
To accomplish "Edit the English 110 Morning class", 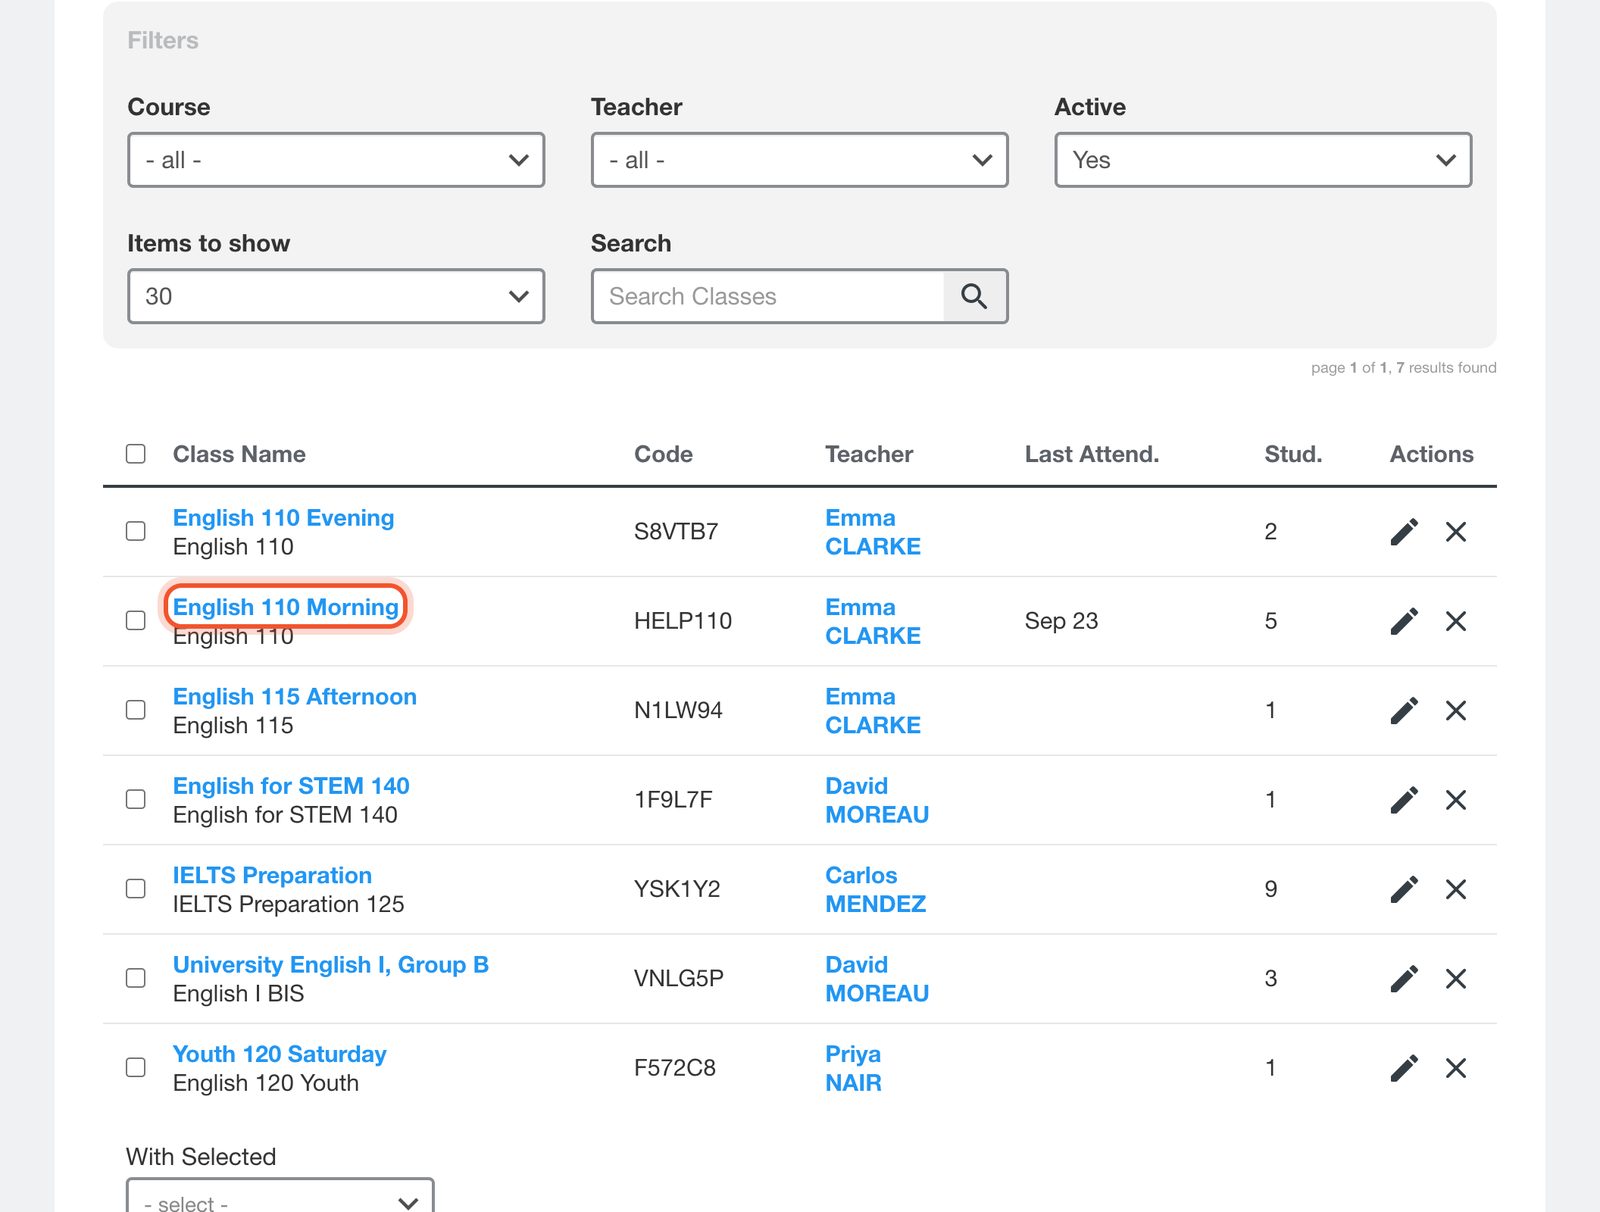I will tap(1404, 621).
